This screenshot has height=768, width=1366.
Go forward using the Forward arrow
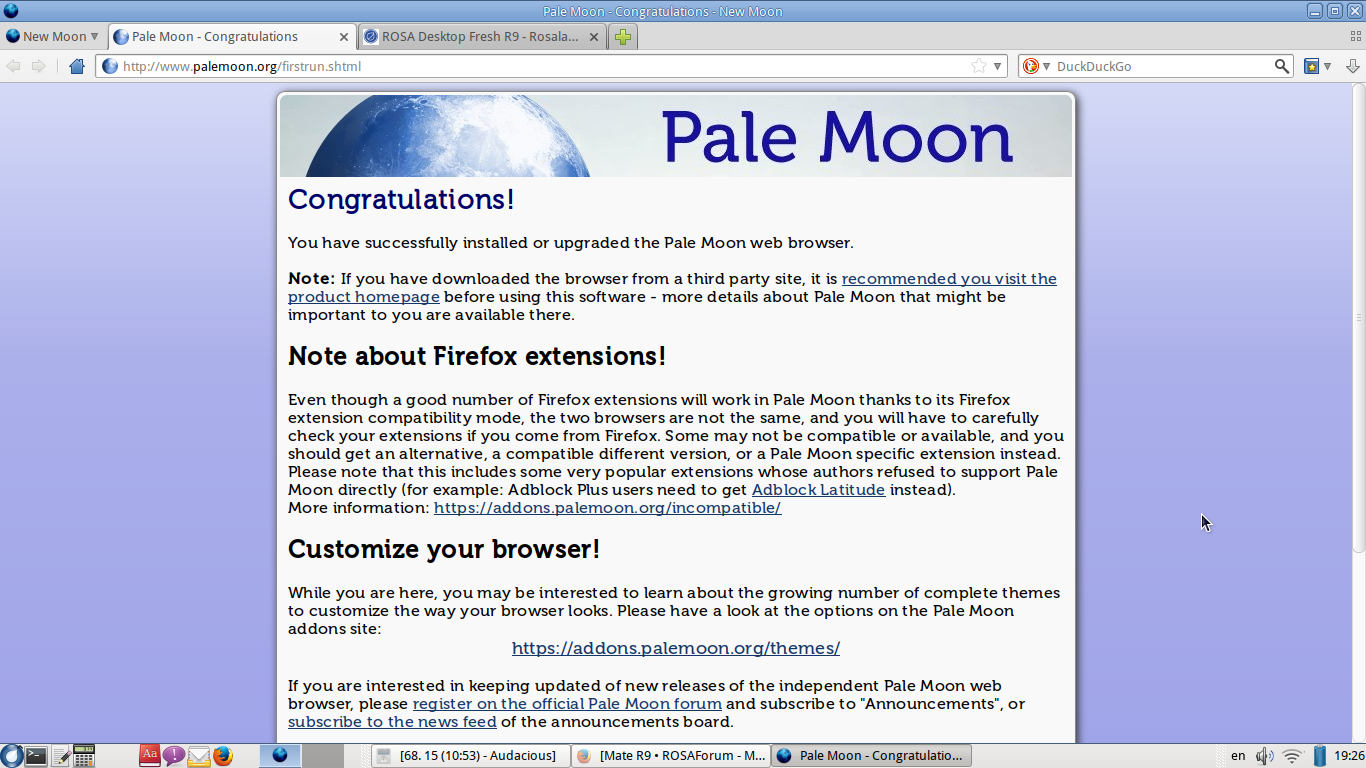tap(38, 66)
